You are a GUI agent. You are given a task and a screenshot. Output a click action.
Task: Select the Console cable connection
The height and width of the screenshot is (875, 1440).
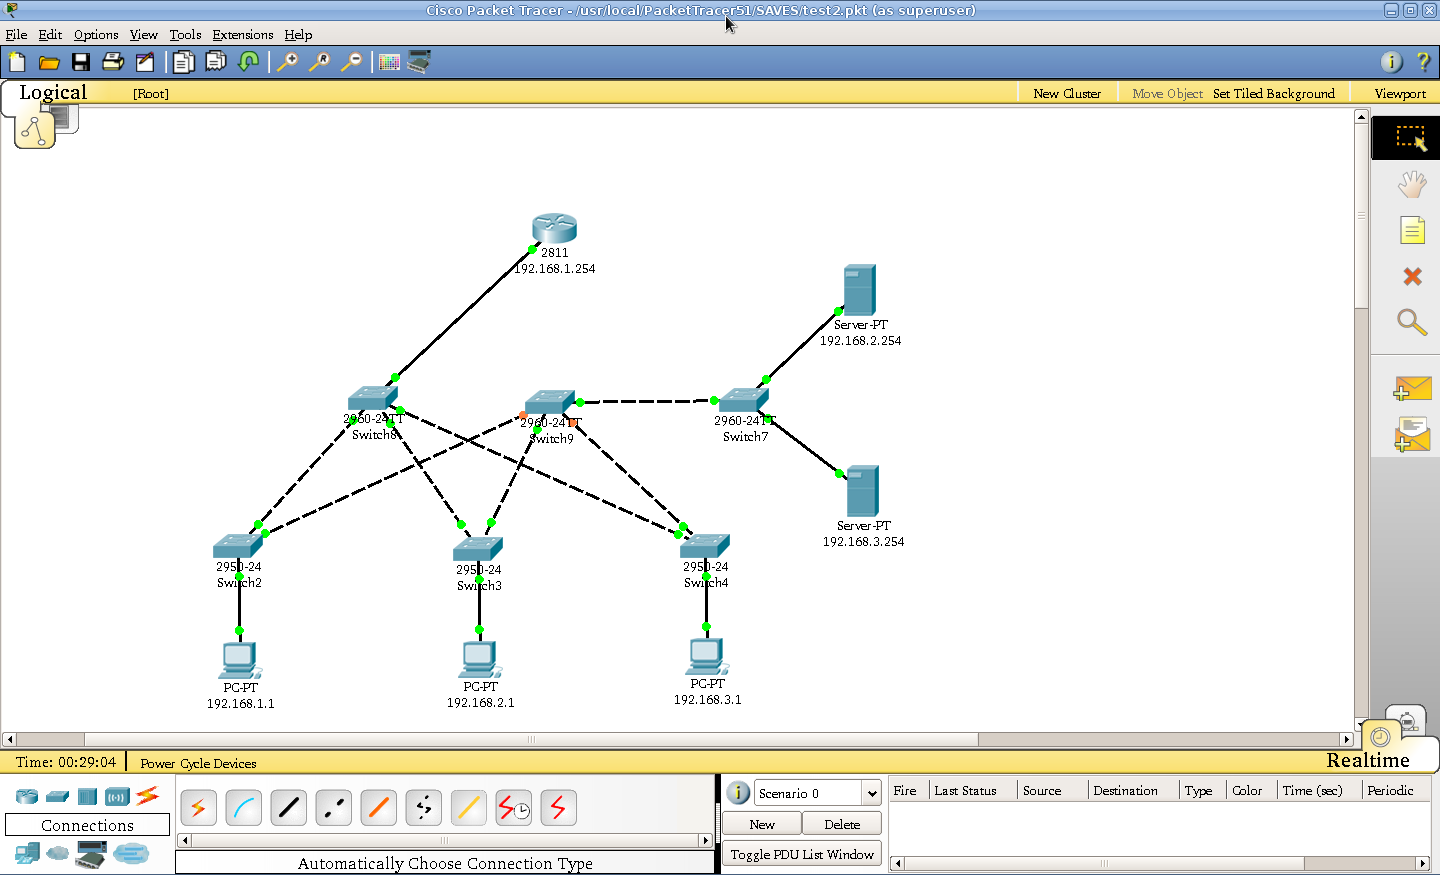[x=243, y=808]
